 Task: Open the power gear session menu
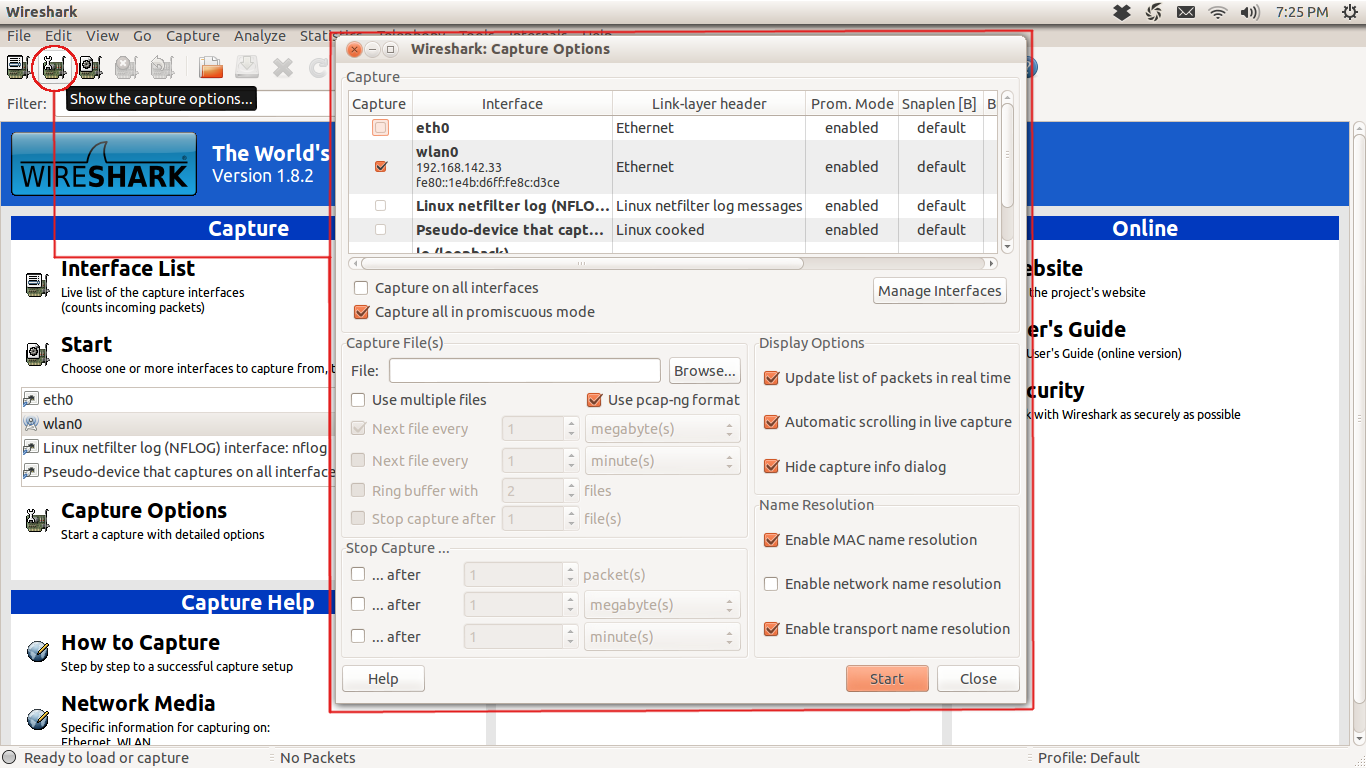tap(1348, 12)
